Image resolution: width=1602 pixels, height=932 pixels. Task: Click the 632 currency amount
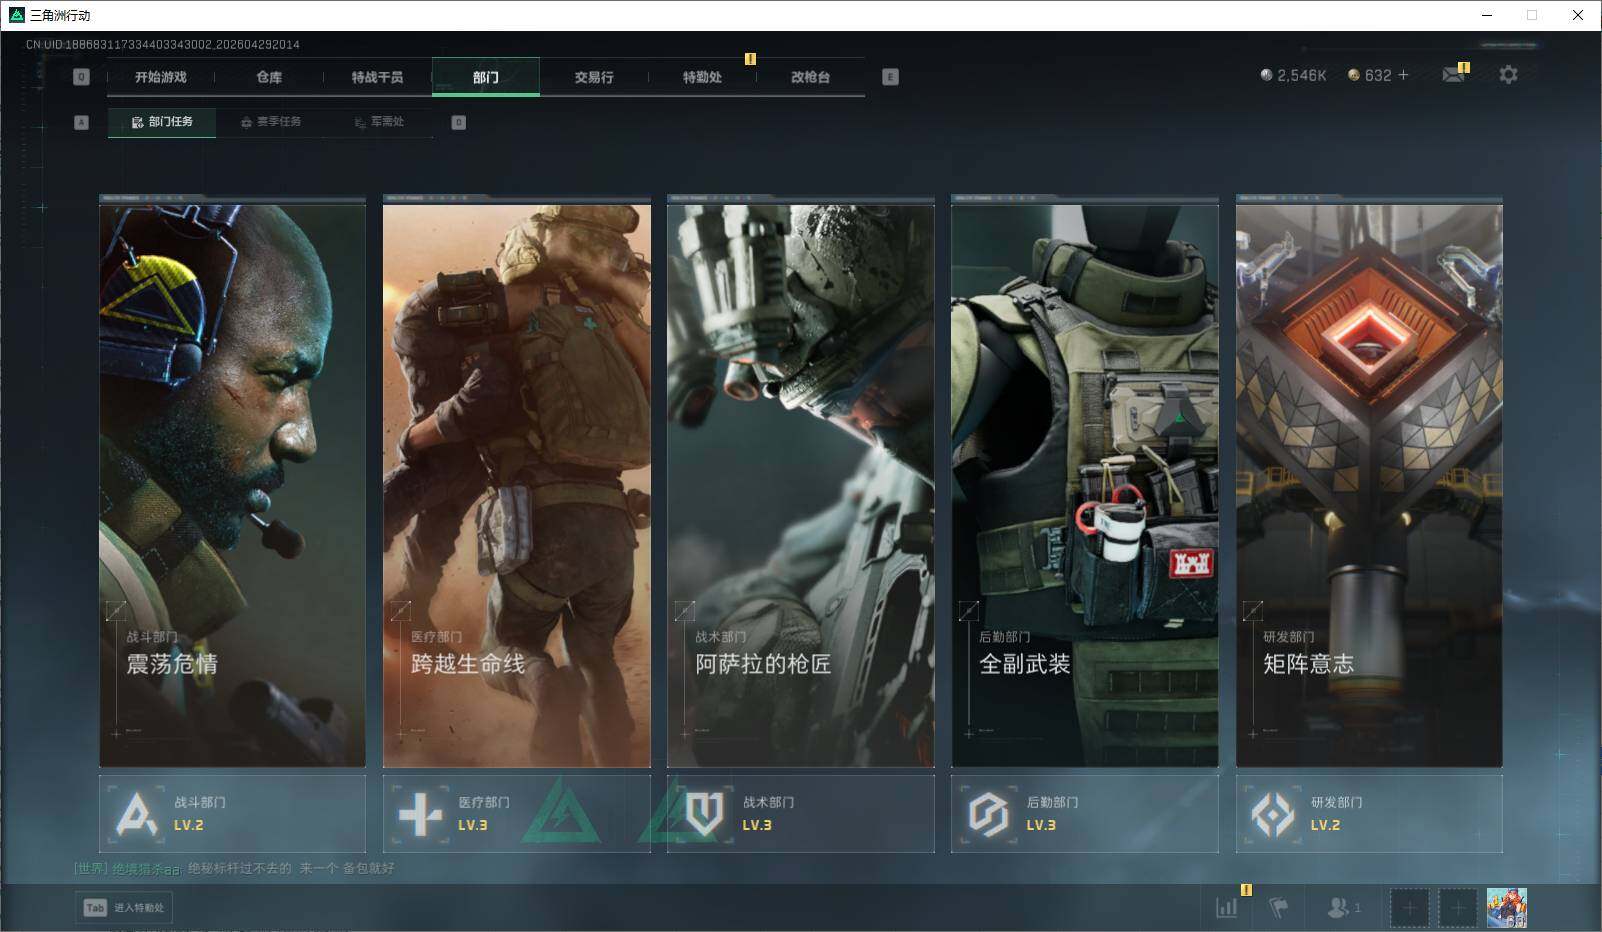pos(1378,75)
